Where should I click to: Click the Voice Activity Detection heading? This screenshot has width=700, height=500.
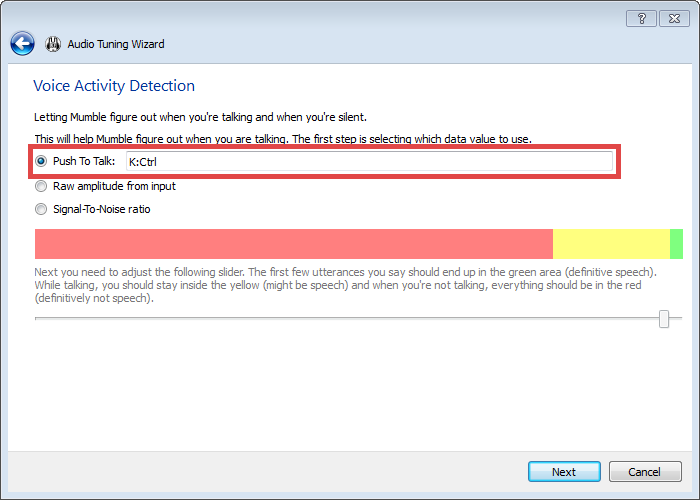click(114, 86)
